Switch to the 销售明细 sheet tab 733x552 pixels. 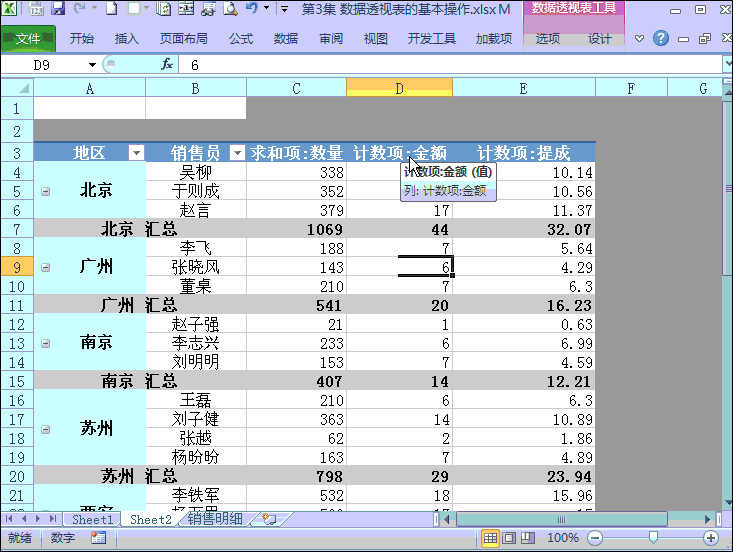tap(215, 518)
